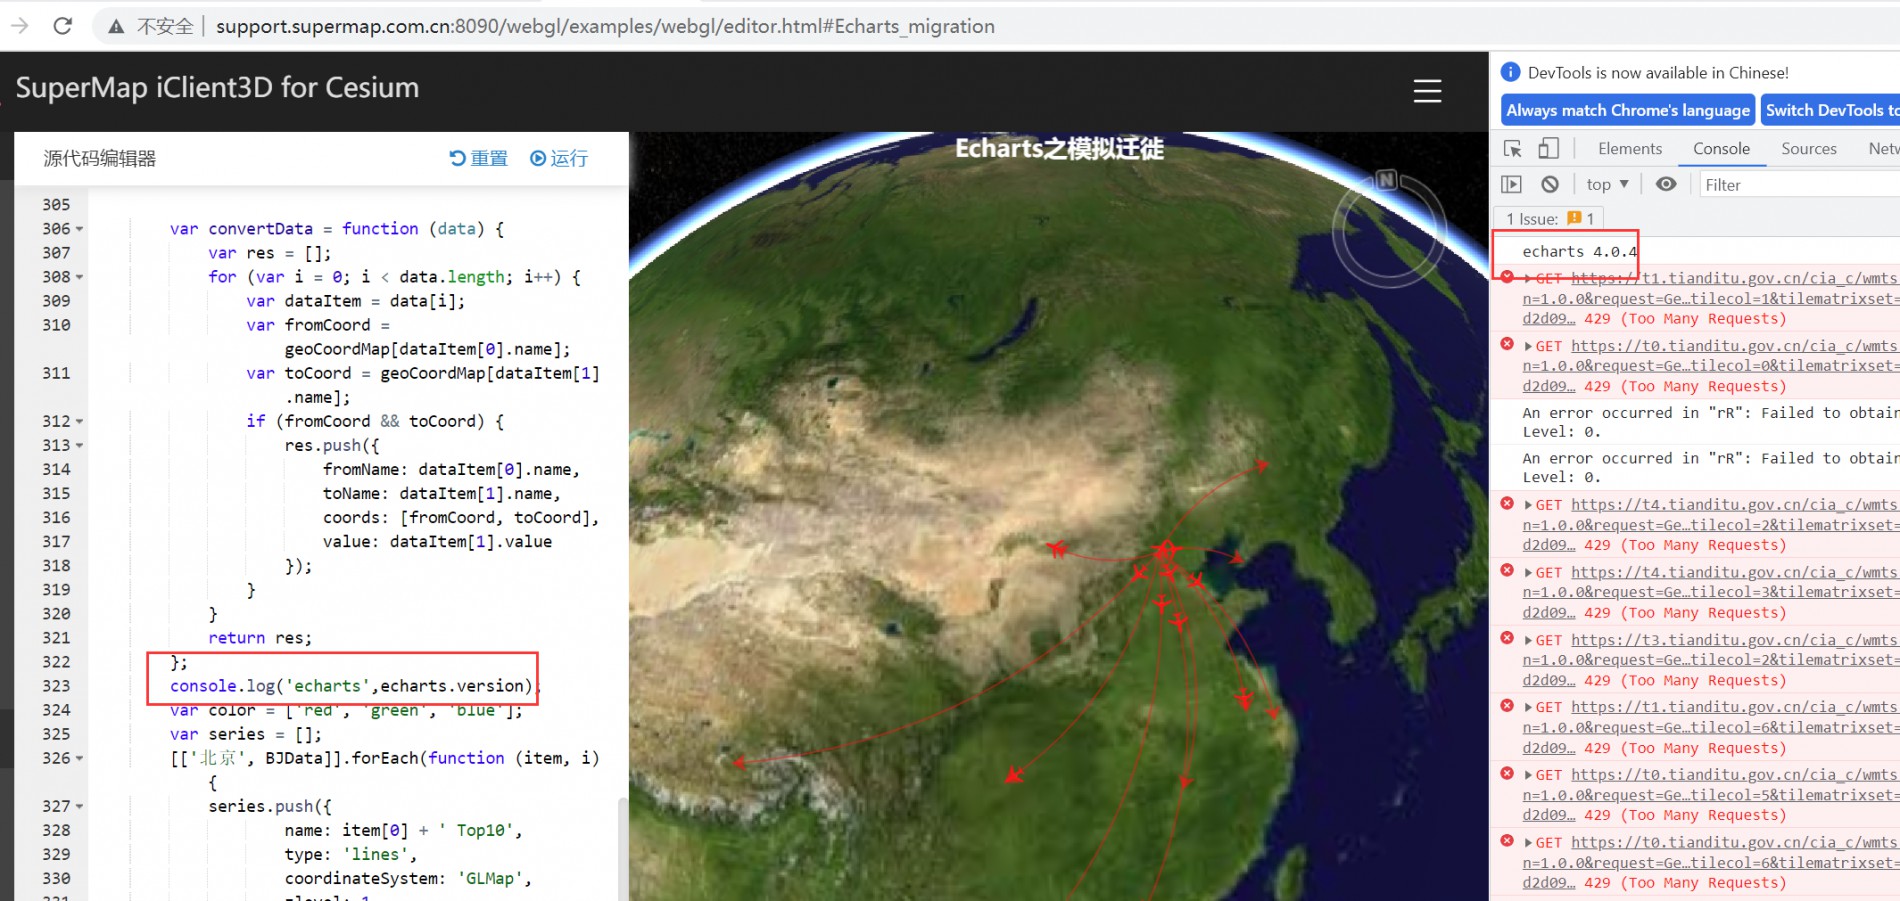Image resolution: width=1900 pixels, height=901 pixels.
Task: Activate the DevTools inspect element picker
Action: point(1512,149)
